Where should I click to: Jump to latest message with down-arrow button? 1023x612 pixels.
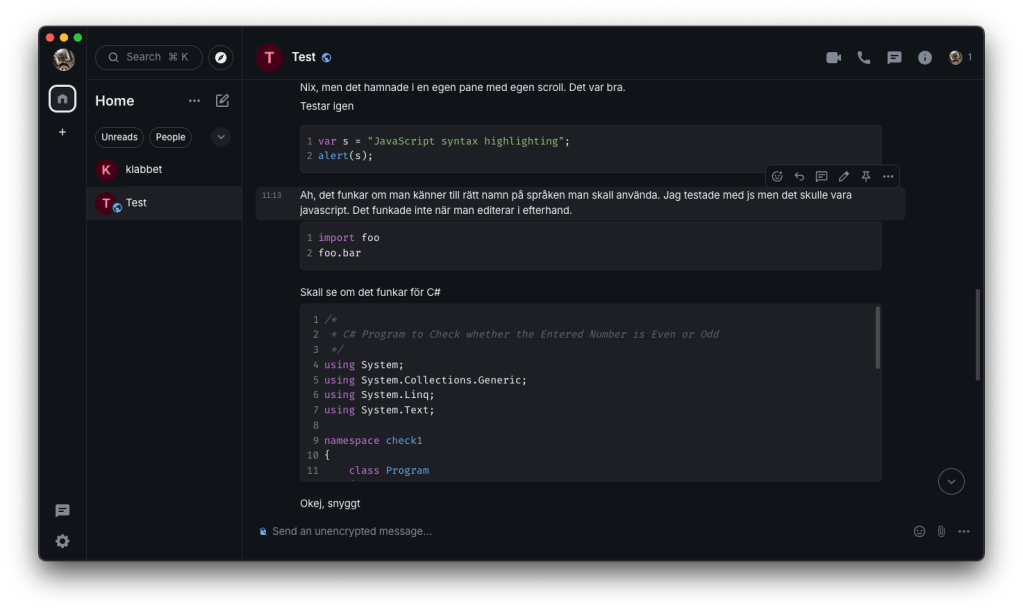click(951, 481)
